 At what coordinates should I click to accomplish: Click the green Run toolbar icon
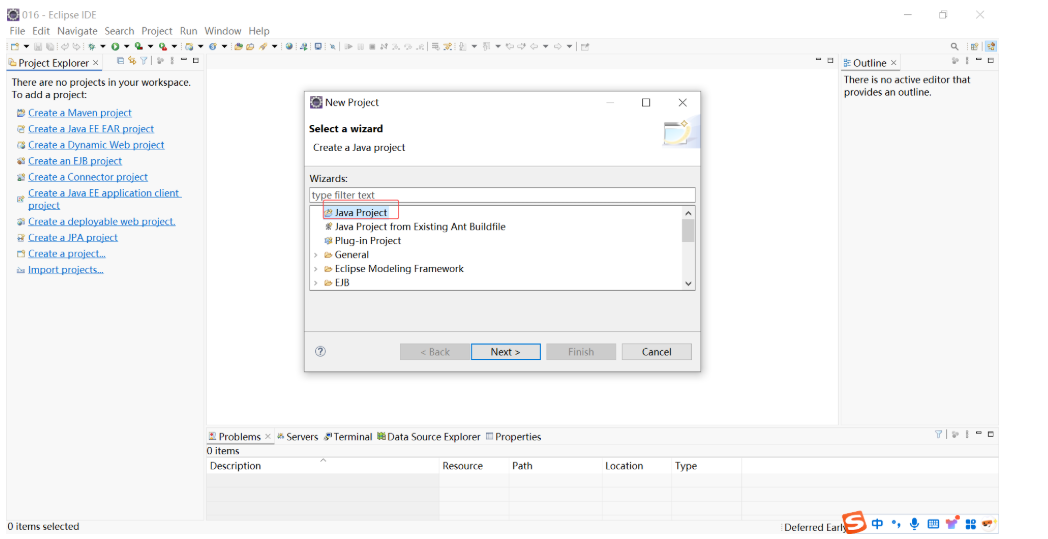point(115,47)
